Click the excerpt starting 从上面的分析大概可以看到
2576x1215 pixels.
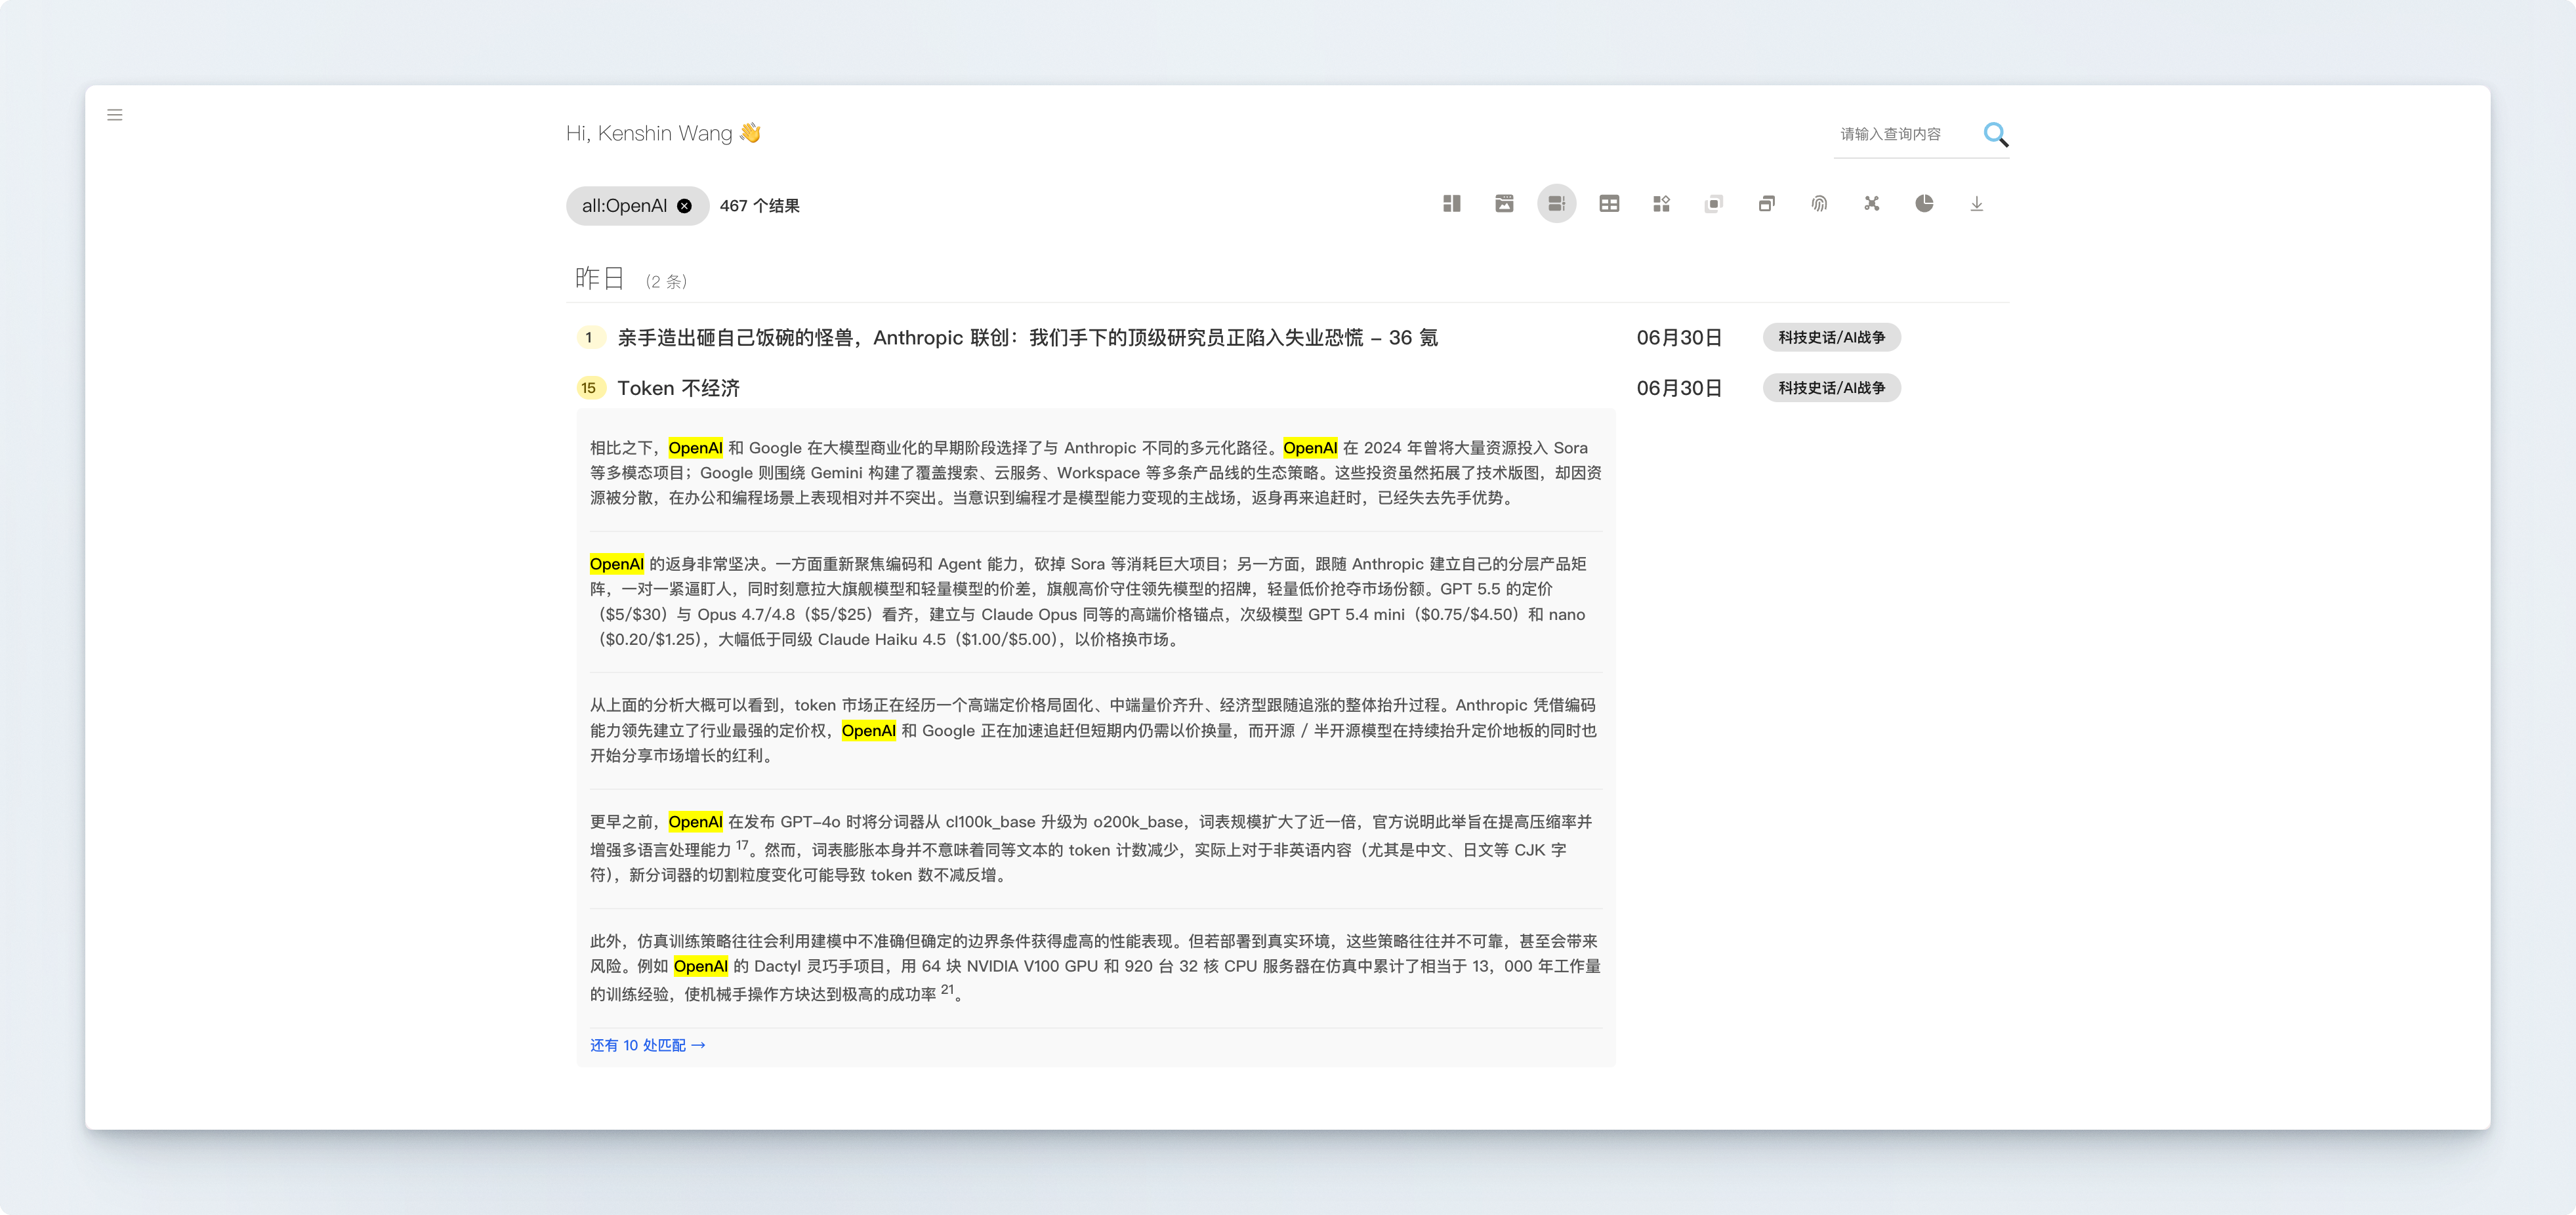pos(1095,731)
